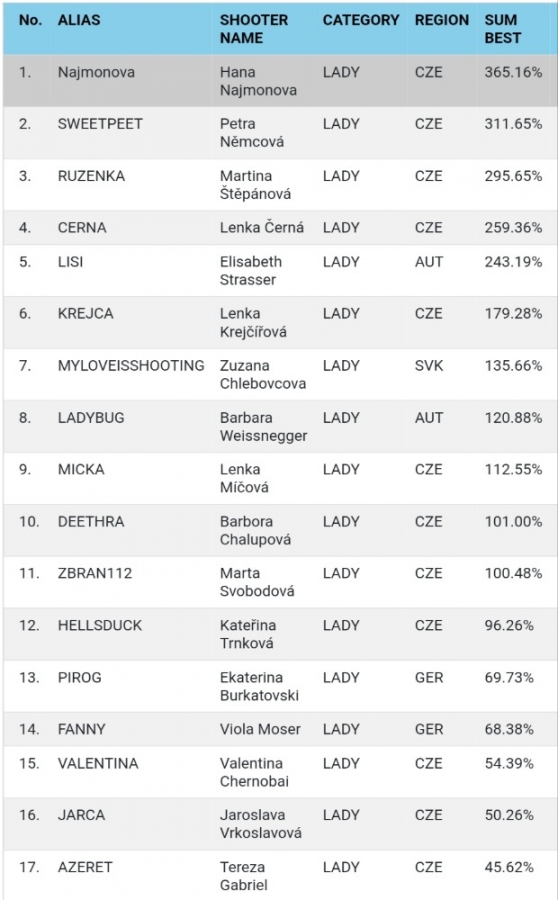Click the 365.16% score cell
The width and height of the screenshot is (558, 900).
513,72
